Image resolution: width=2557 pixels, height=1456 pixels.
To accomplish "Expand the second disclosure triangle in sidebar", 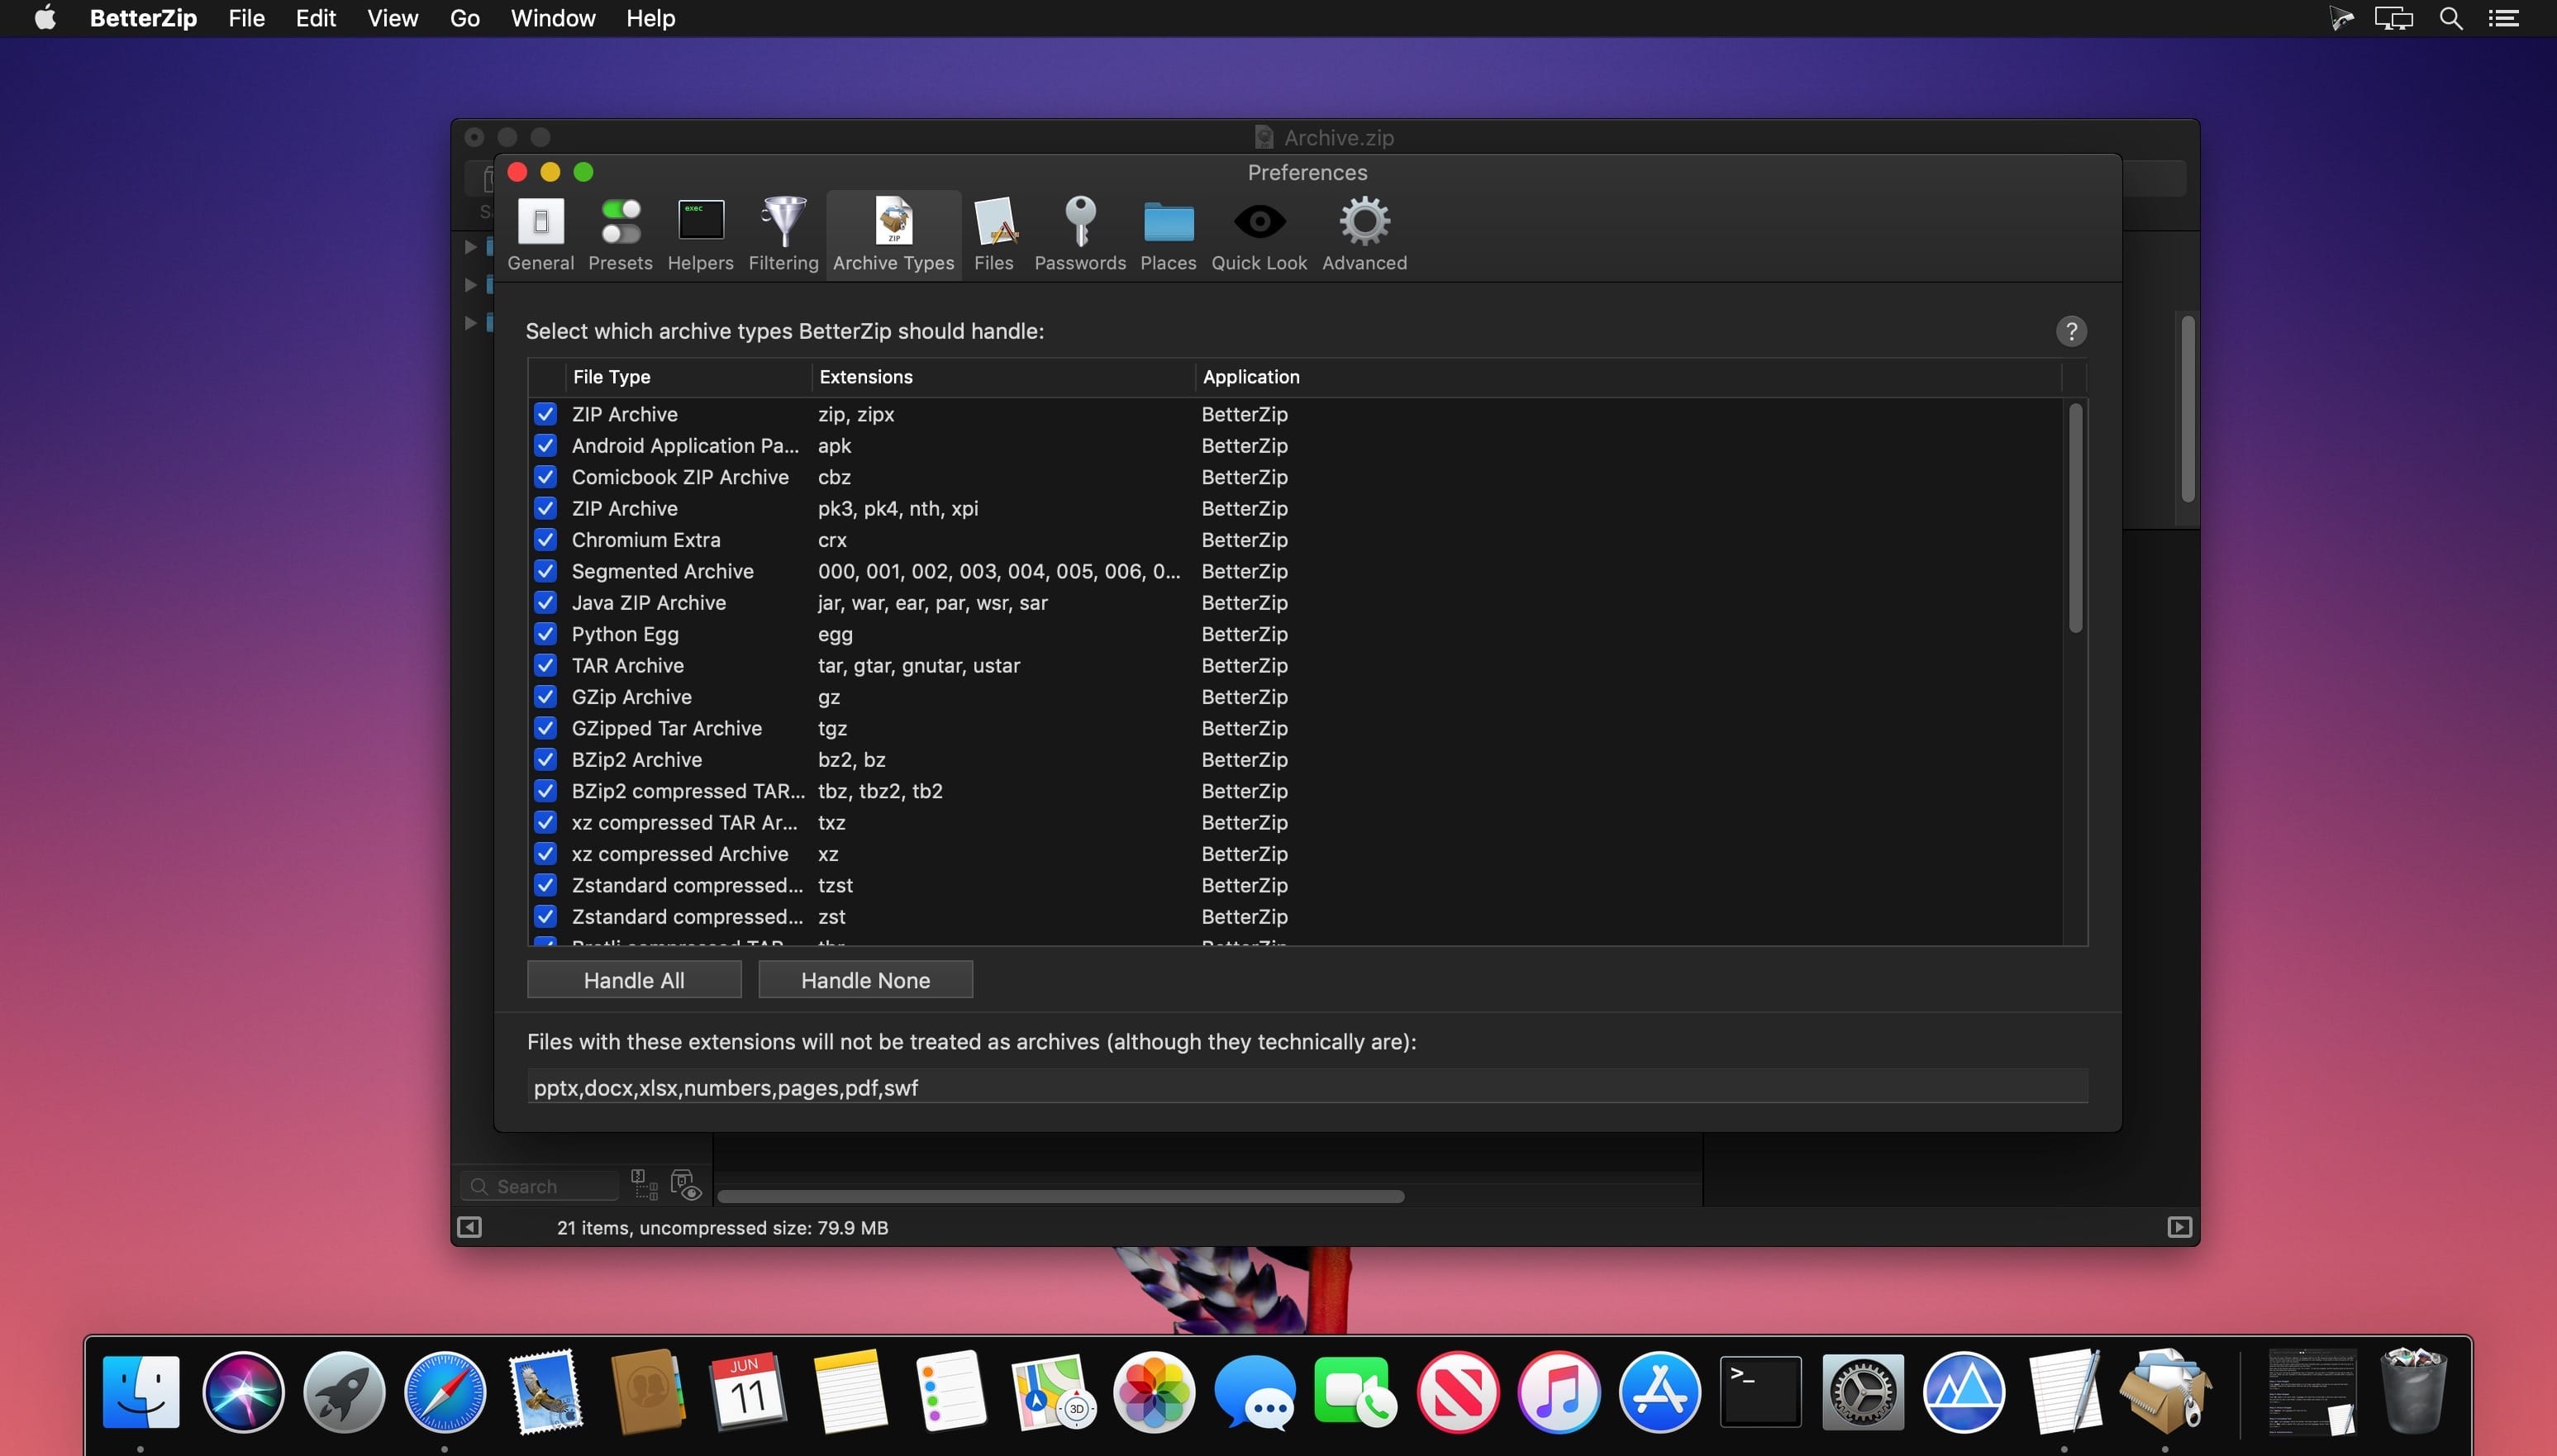I will 470,285.
